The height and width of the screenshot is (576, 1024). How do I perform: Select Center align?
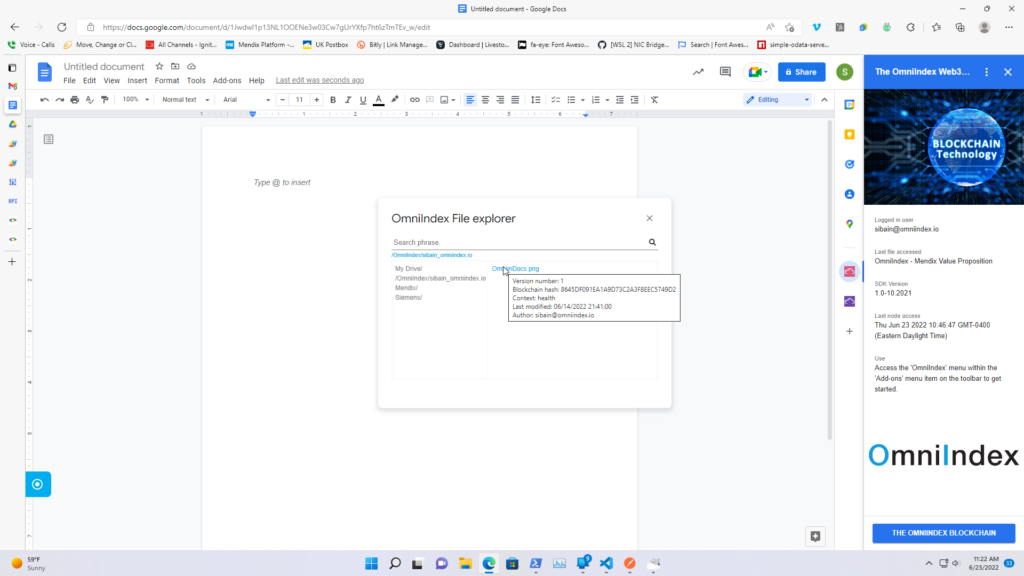click(x=485, y=100)
